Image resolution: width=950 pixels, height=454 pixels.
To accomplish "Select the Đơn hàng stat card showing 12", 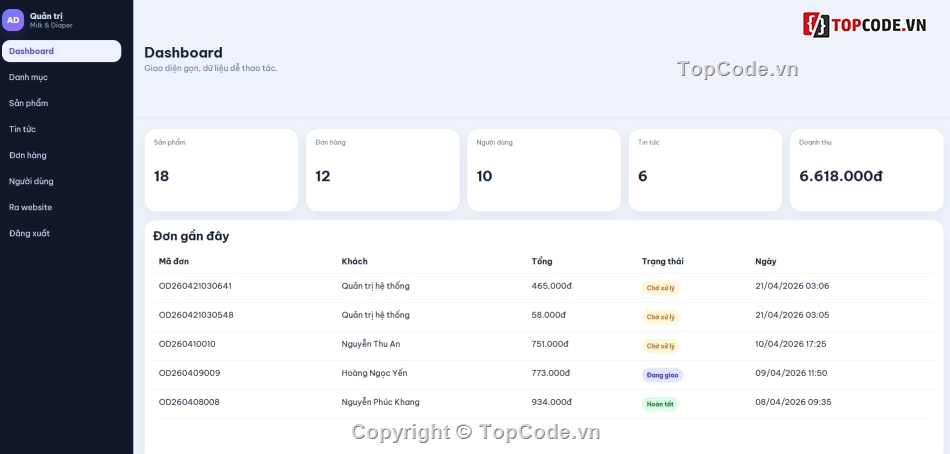I will point(382,170).
